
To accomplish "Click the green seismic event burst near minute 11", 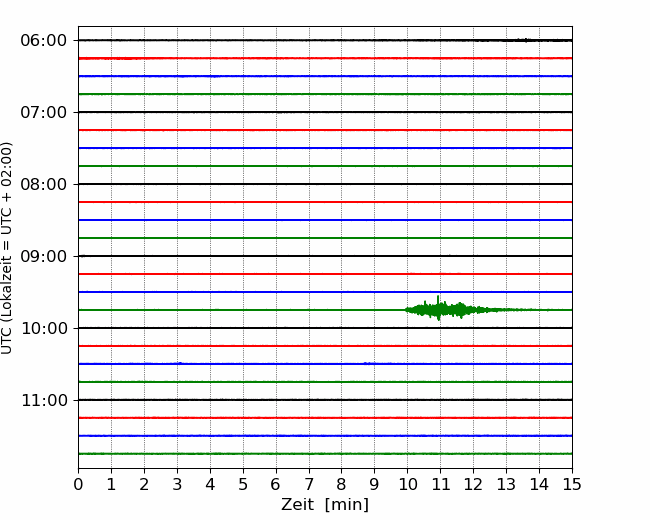I will coord(456,309).
